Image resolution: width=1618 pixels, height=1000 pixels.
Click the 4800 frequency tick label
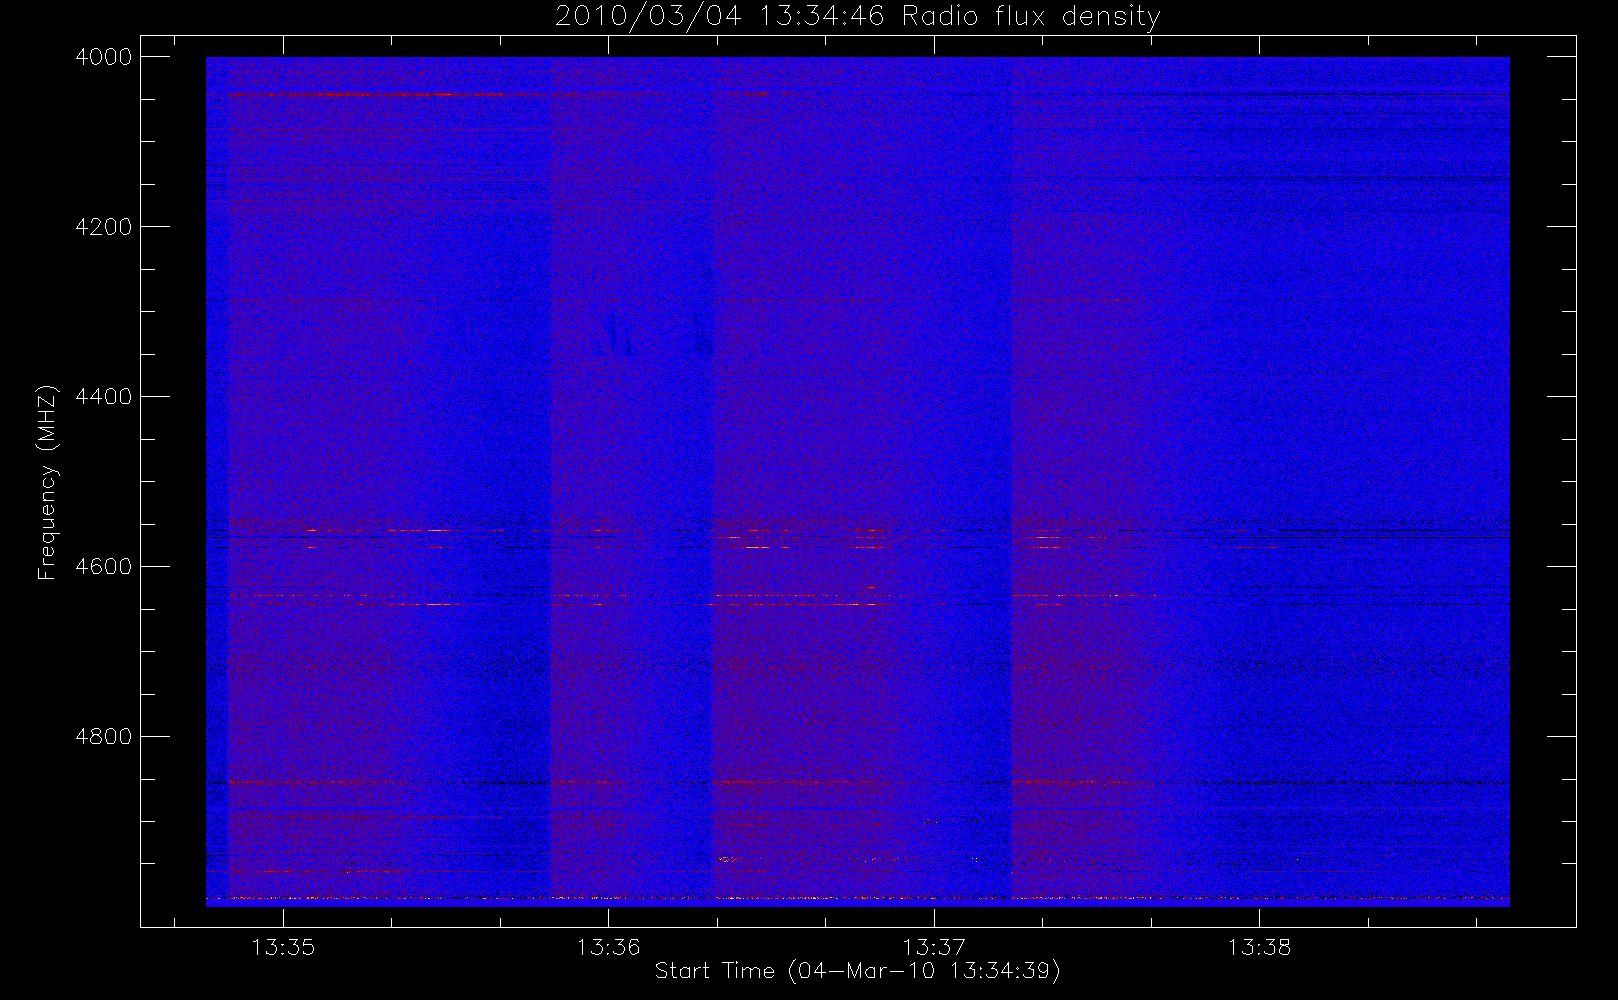(x=104, y=737)
